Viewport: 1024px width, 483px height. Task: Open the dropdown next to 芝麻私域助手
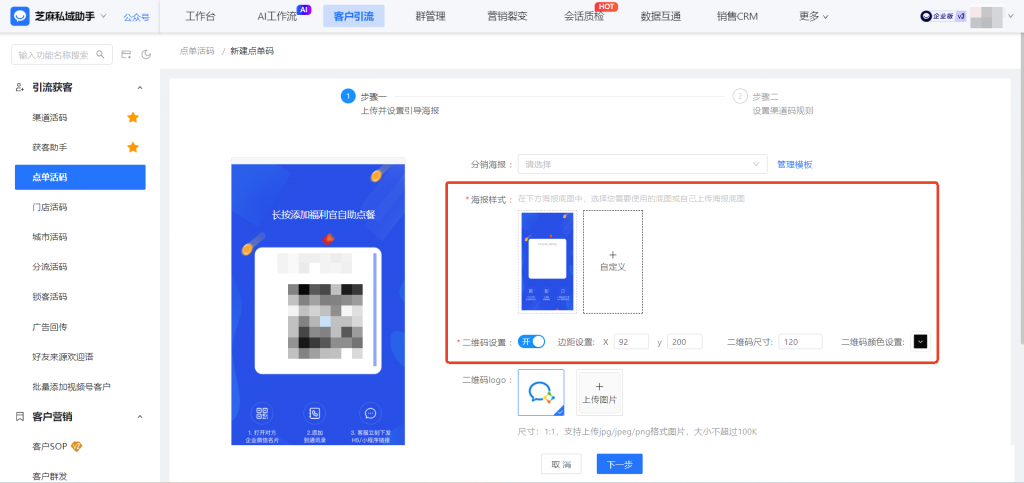(x=103, y=16)
